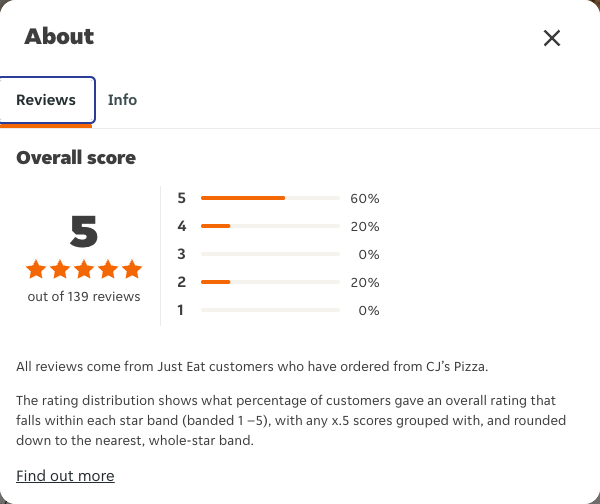The width and height of the screenshot is (600, 504).
Task: Close the About dialog with X icon
Action: [552, 38]
